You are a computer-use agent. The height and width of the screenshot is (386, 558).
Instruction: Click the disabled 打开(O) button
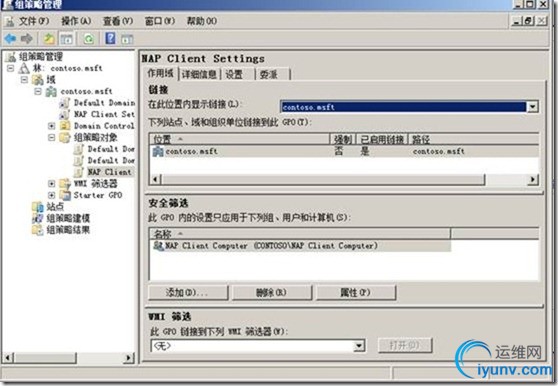pos(405,345)
